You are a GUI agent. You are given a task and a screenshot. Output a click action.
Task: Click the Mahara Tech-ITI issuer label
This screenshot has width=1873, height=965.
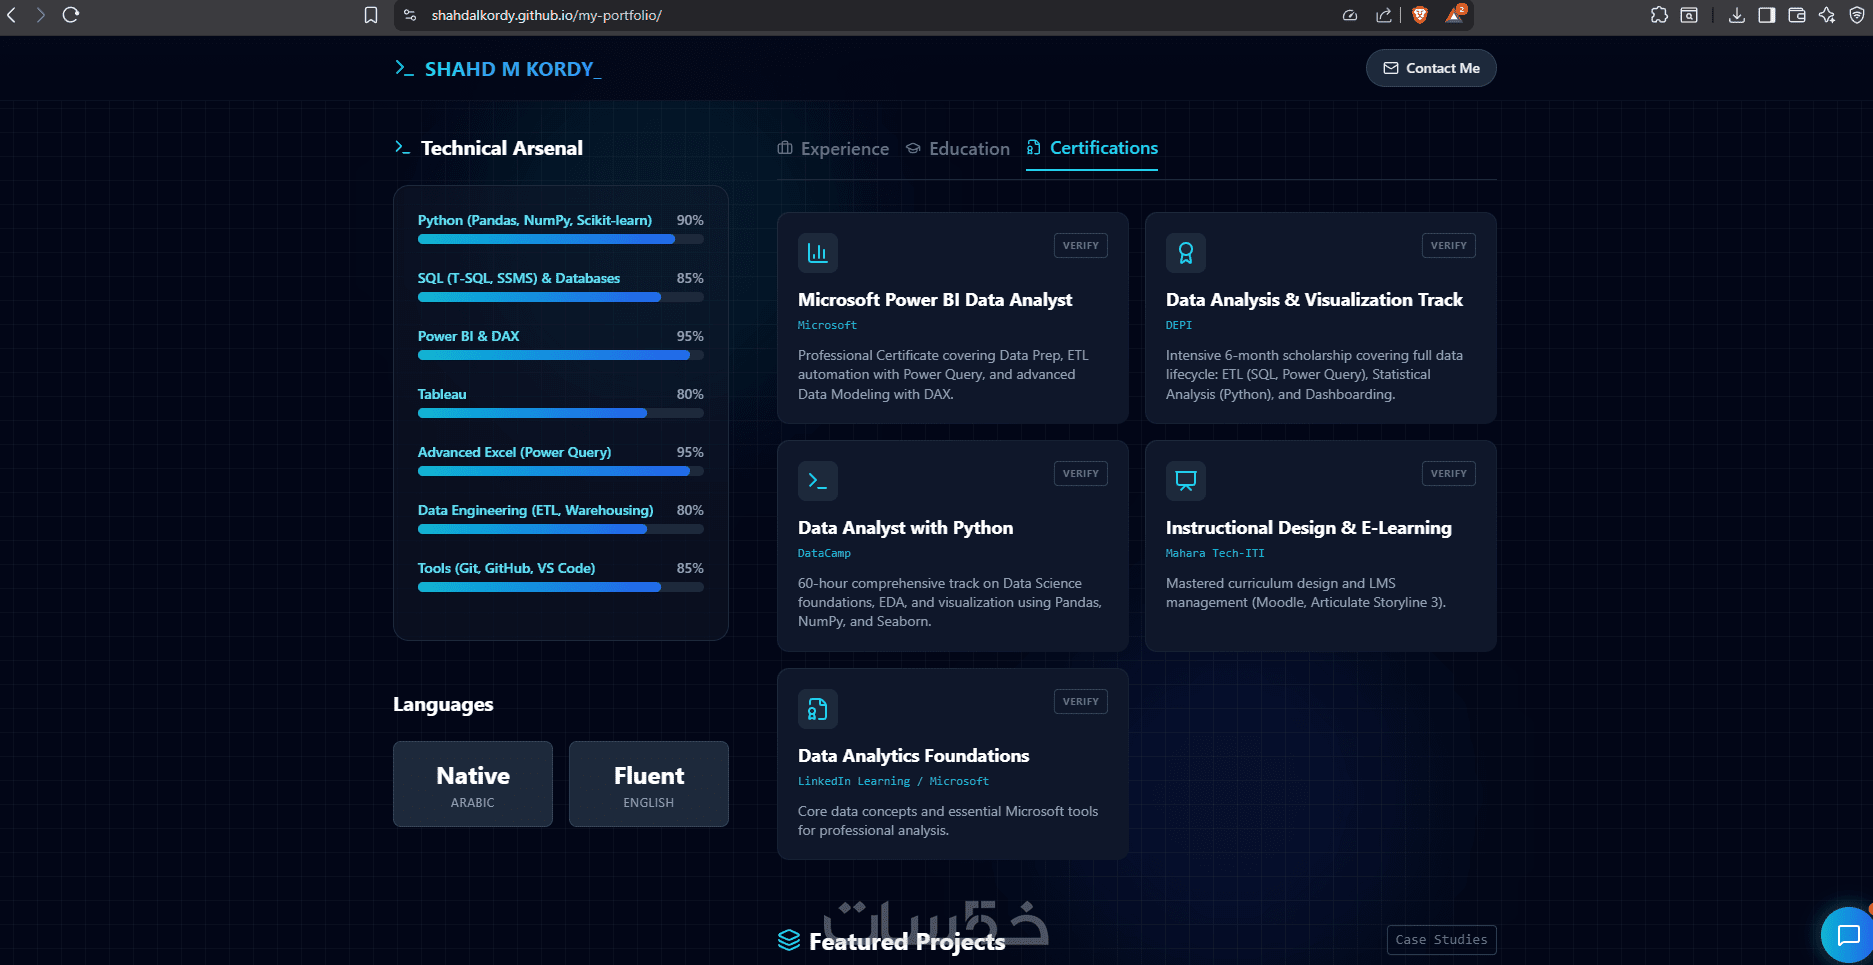tap(1215, 553)
